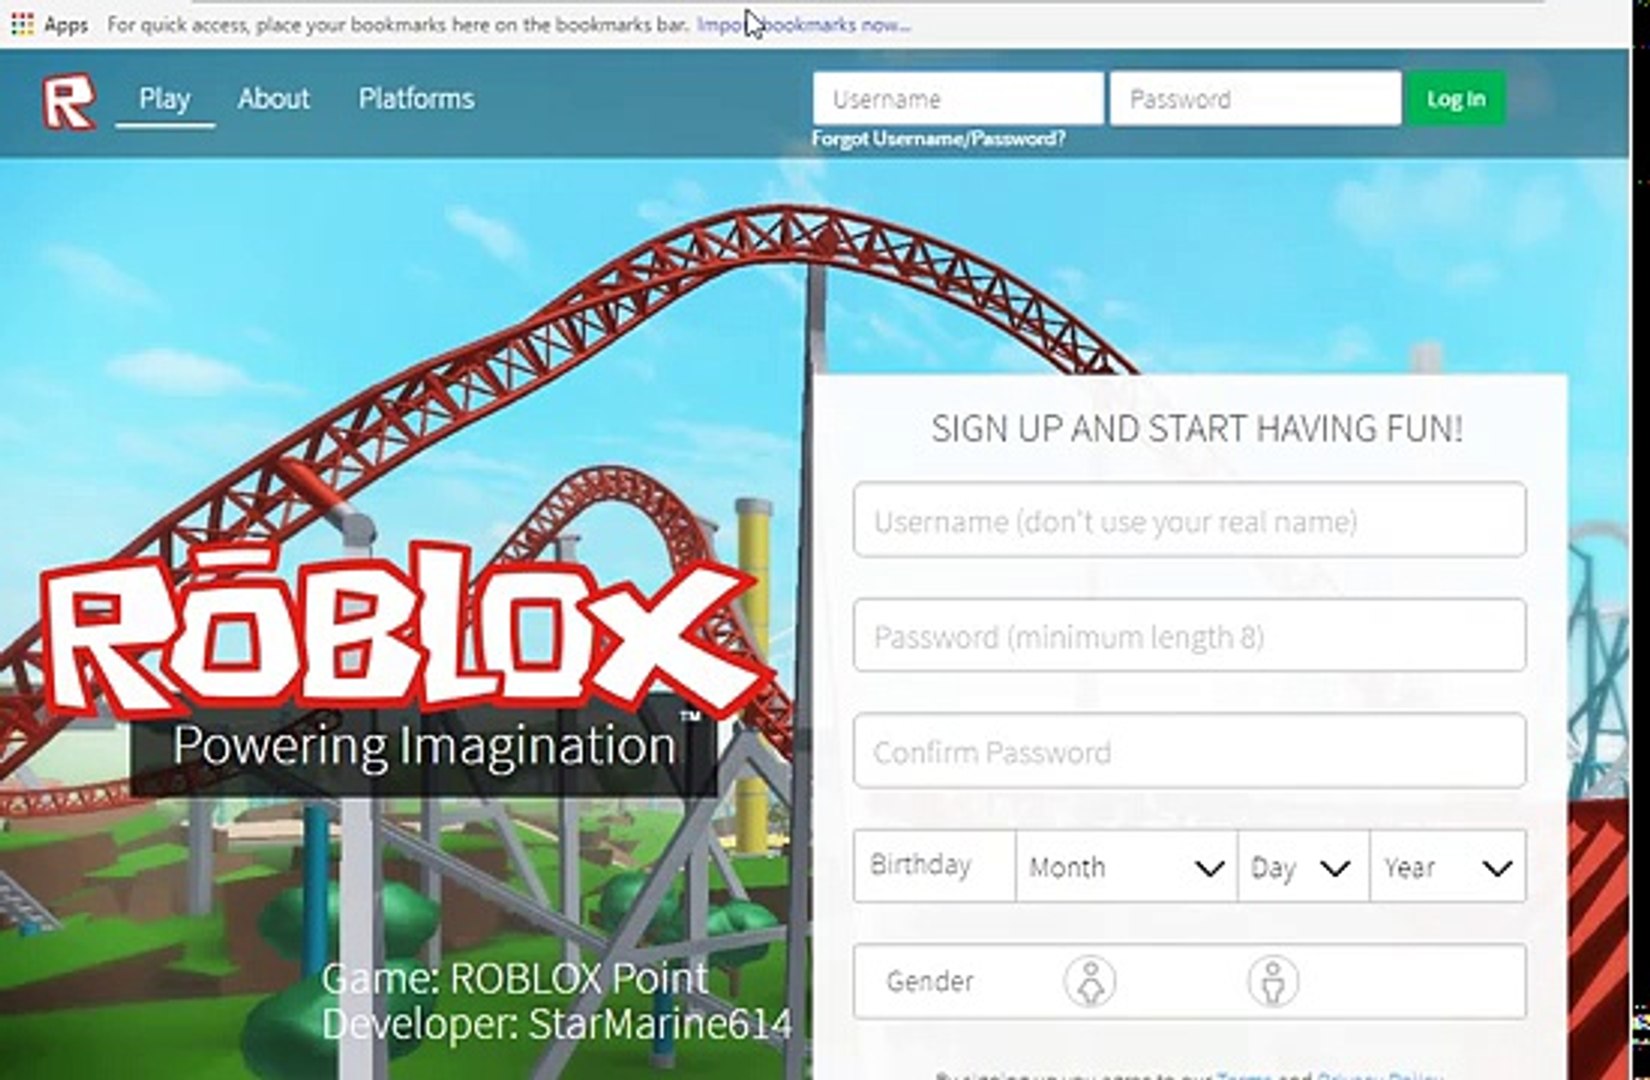
Task: Click the ROBLOX R logo icon
Action: [69, 100]
